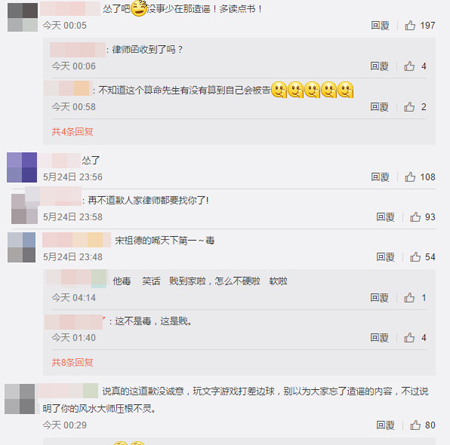Expand the 共8条回复 replies
The width and height of the screenshot is (450, 445).
[x=72, y=362]
